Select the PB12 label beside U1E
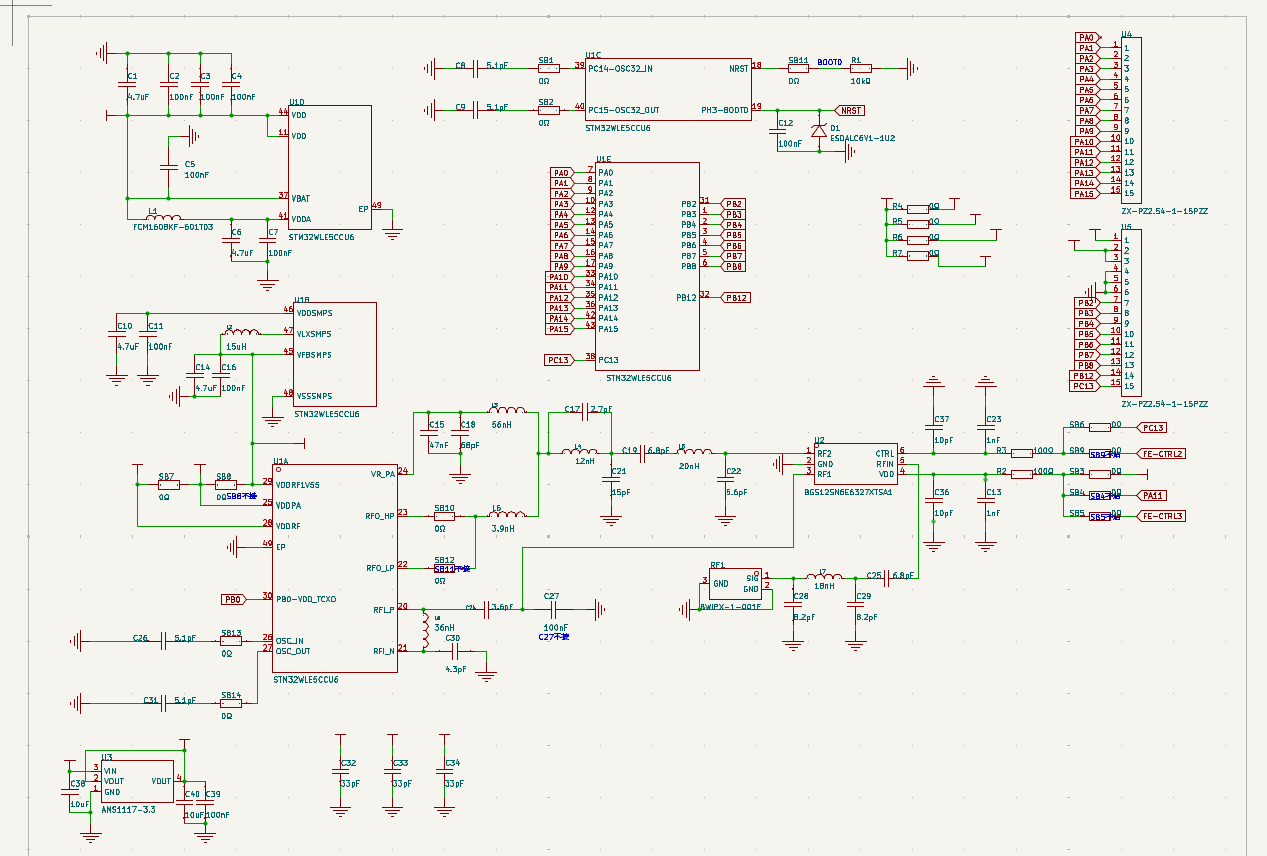1267x856 pixels. tap(736, 297)
